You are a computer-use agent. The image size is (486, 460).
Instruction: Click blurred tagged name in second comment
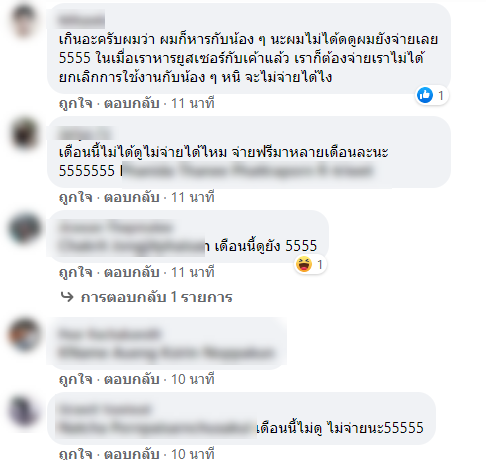click(247, 171)
